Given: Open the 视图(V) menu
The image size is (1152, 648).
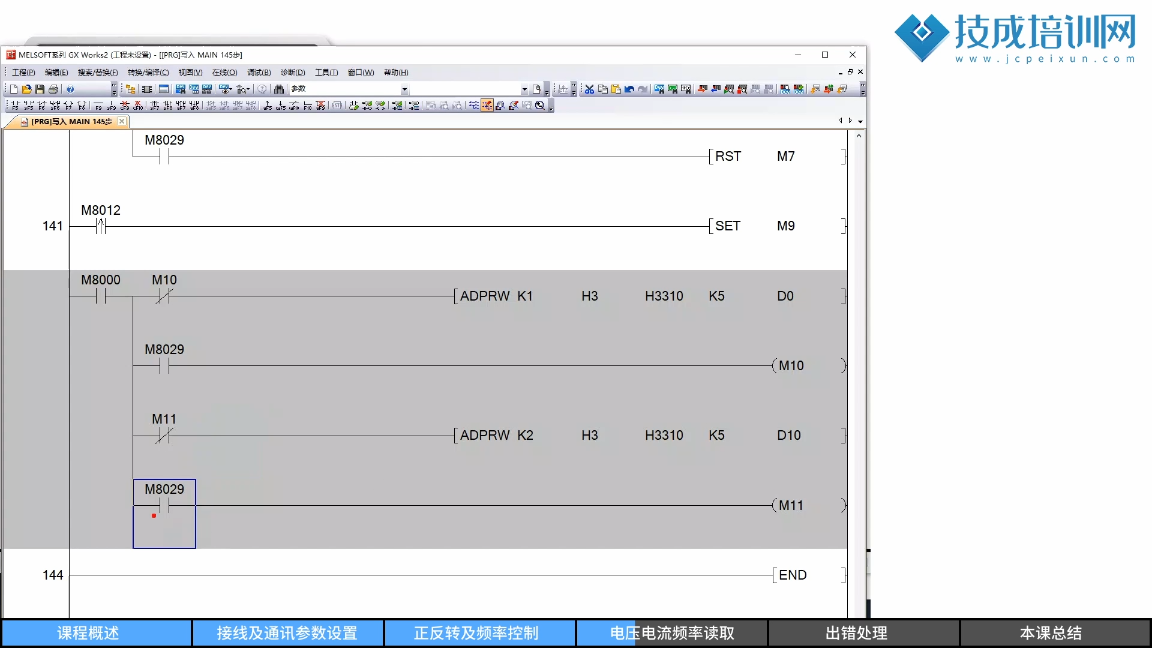Looking at the screenshot, I should coord(190,73).
